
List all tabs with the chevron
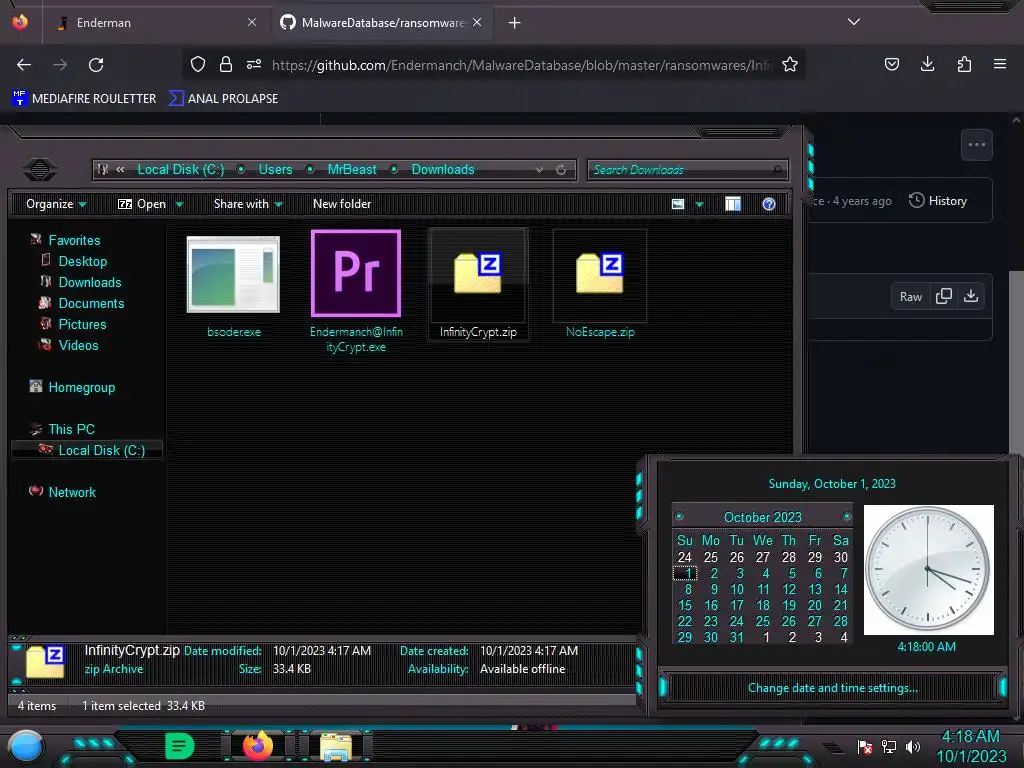(854, 22)
